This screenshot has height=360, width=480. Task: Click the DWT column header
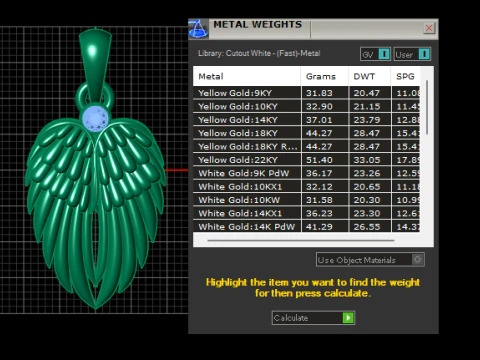coord(370,76)
